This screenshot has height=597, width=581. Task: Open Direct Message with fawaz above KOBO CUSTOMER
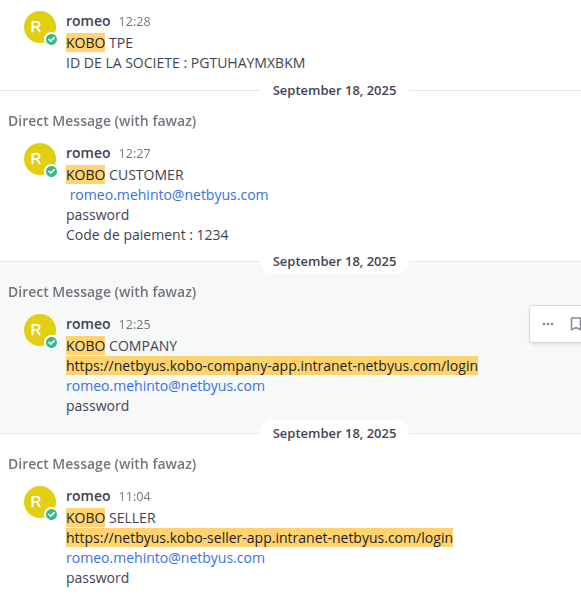(102, 121)
